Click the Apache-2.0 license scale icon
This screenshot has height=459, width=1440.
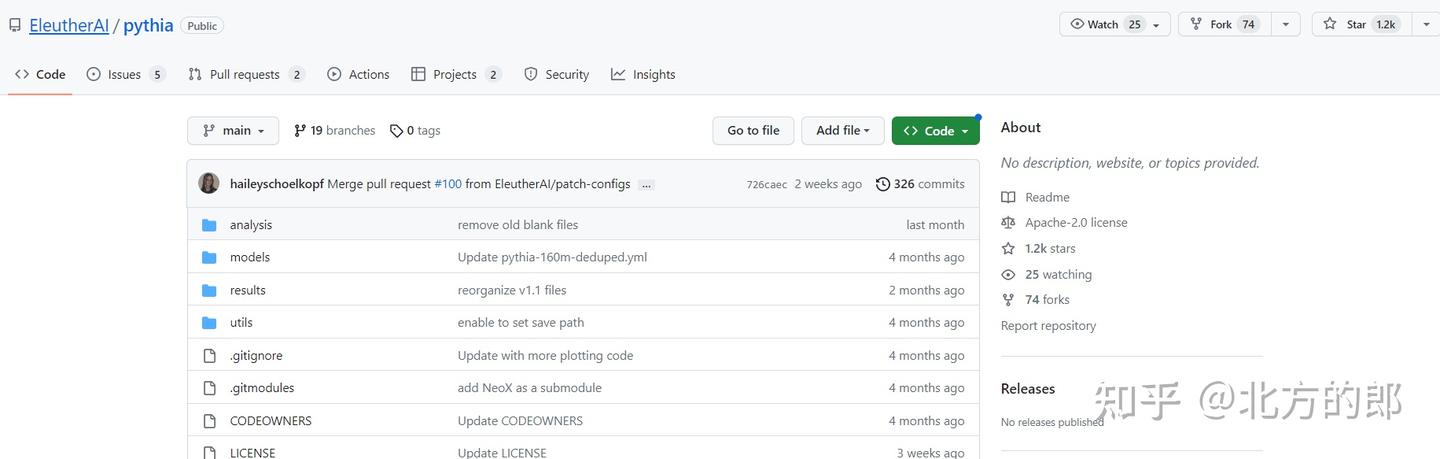tap(1008, 223)
